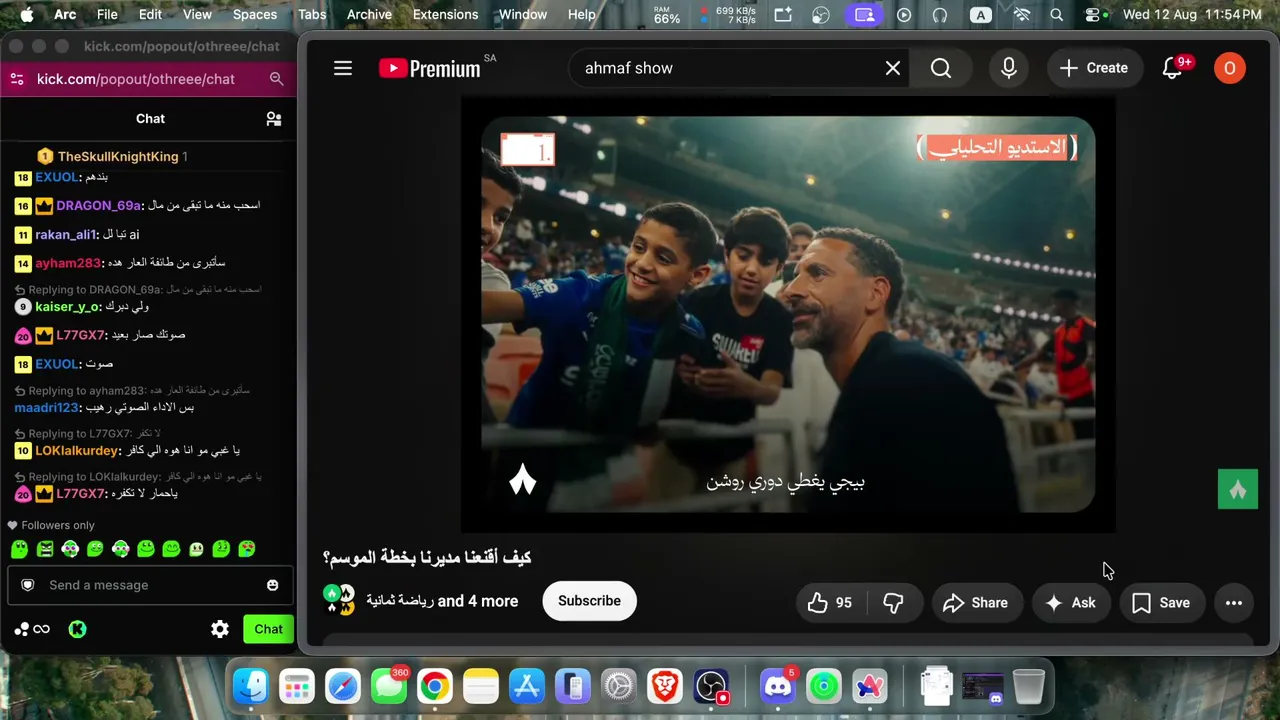Viewport: 1280px width, 720px height.
Task: Open DRAGON_69a user profile in chat
Action: (98, 206)
